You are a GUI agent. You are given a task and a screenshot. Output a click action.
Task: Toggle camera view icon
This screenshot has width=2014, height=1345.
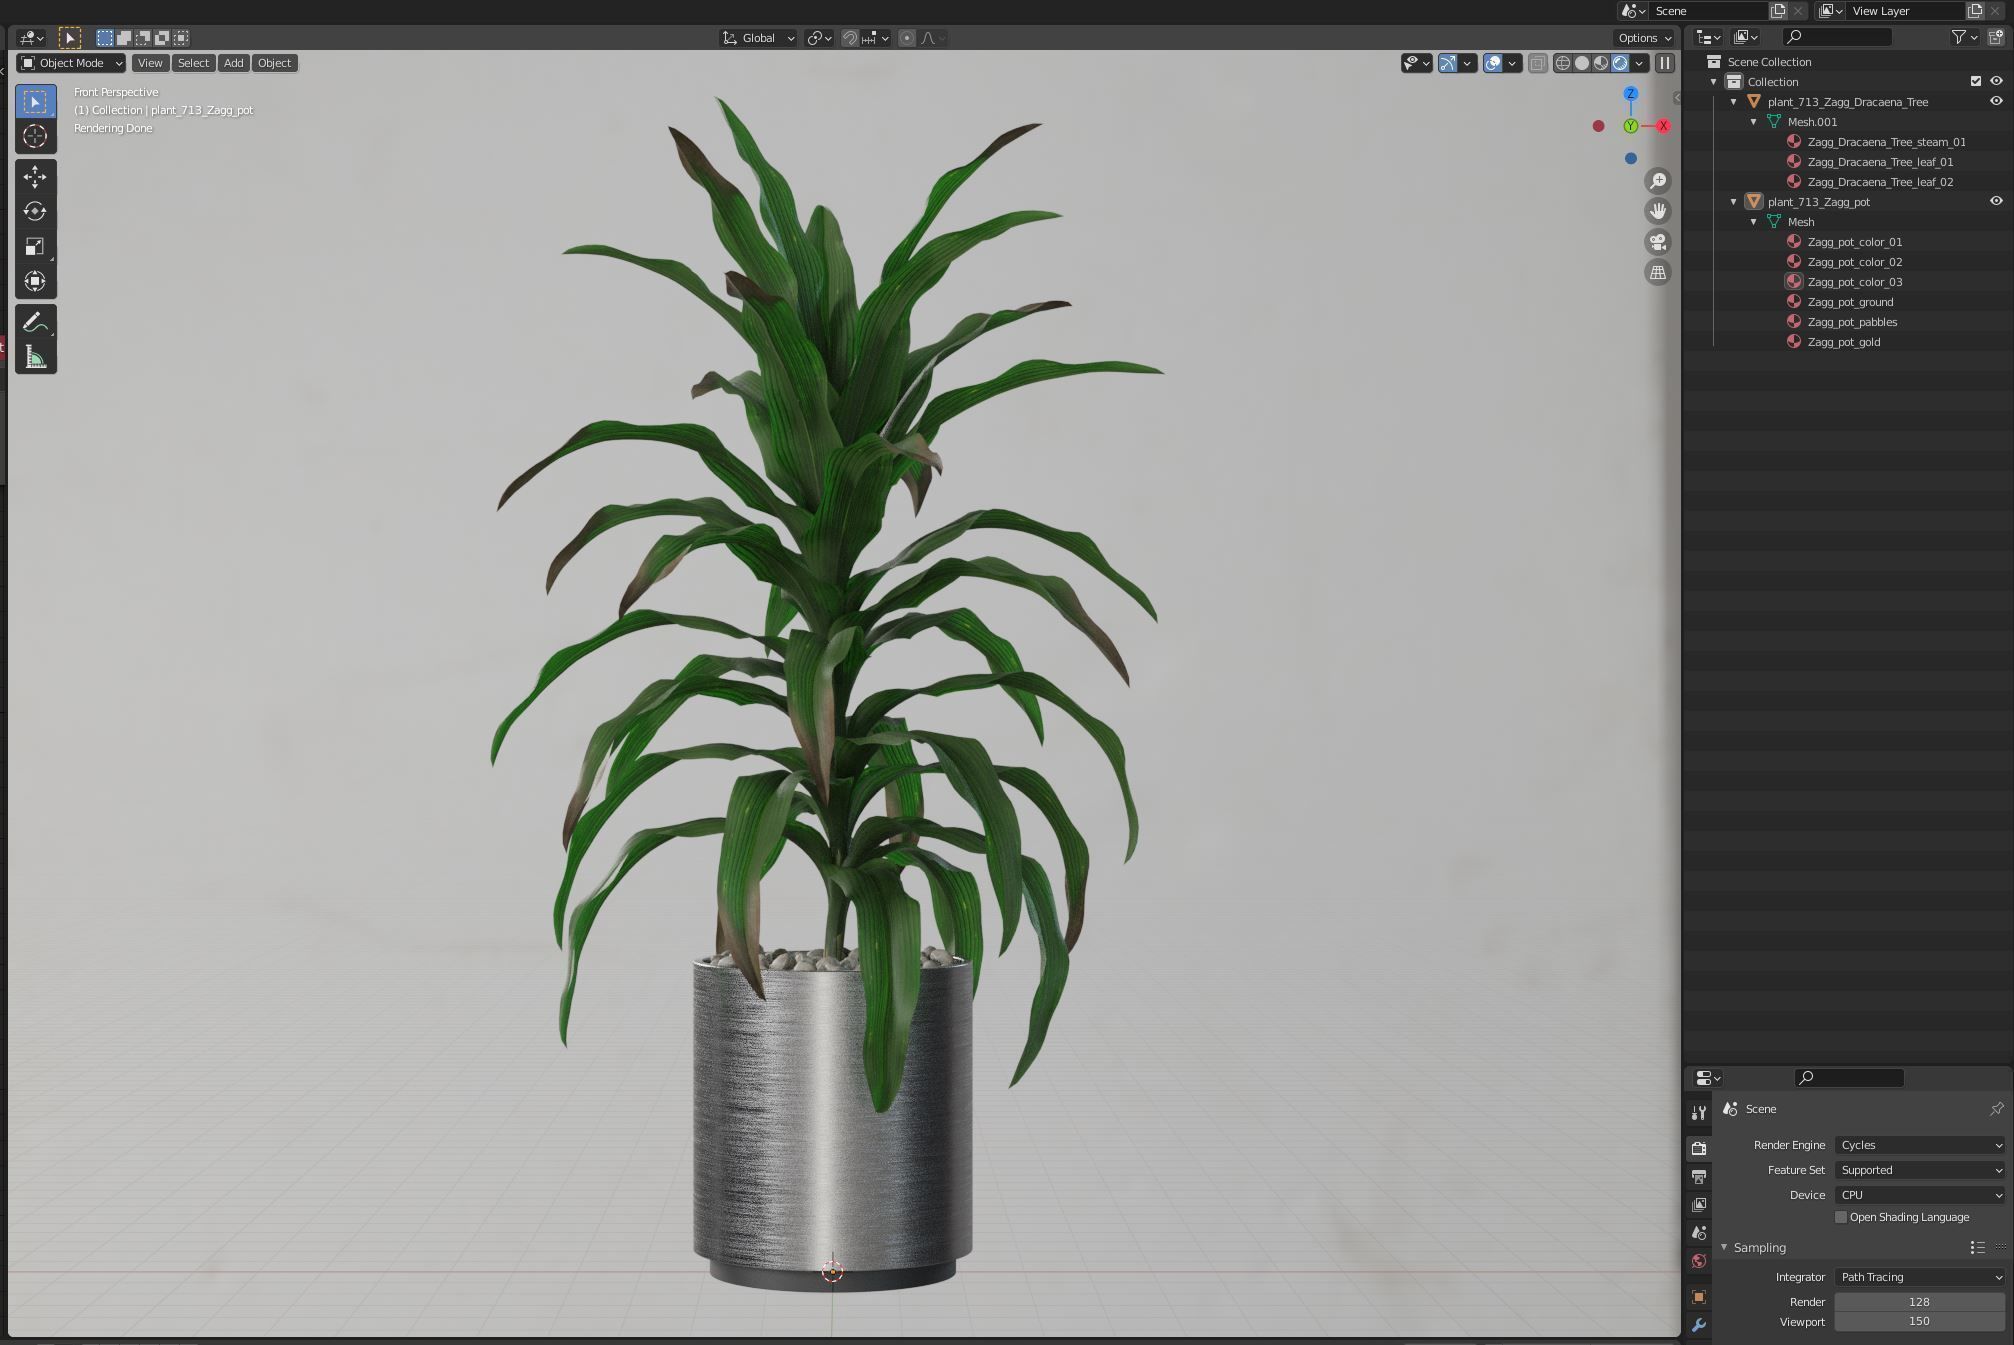tap(1658, 242)
